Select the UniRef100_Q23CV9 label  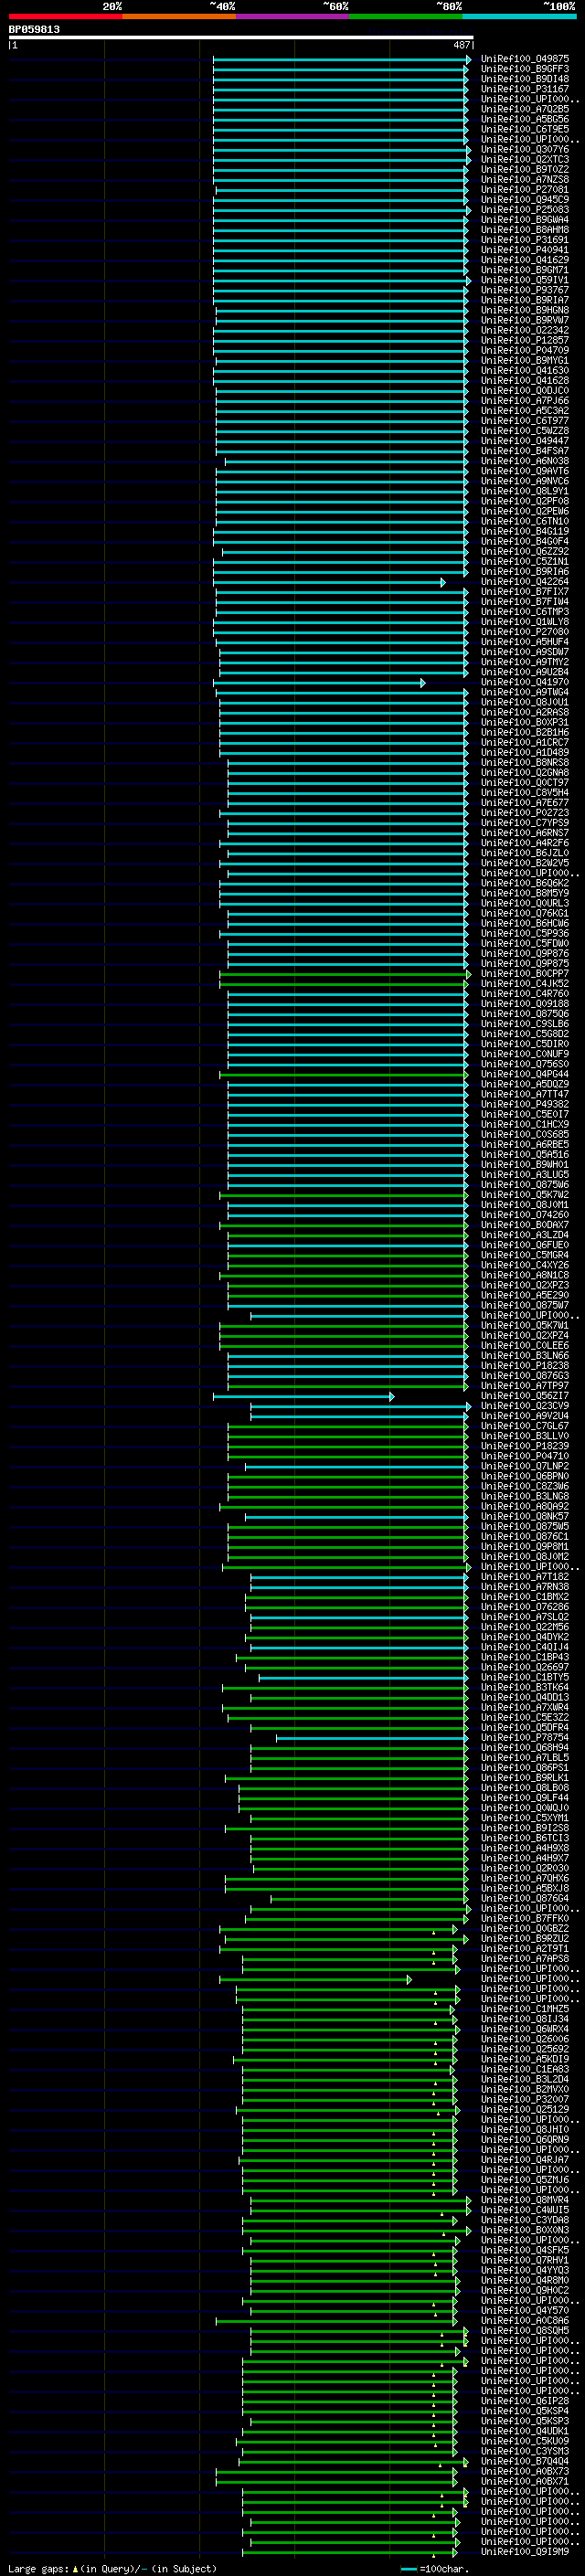525,1406
